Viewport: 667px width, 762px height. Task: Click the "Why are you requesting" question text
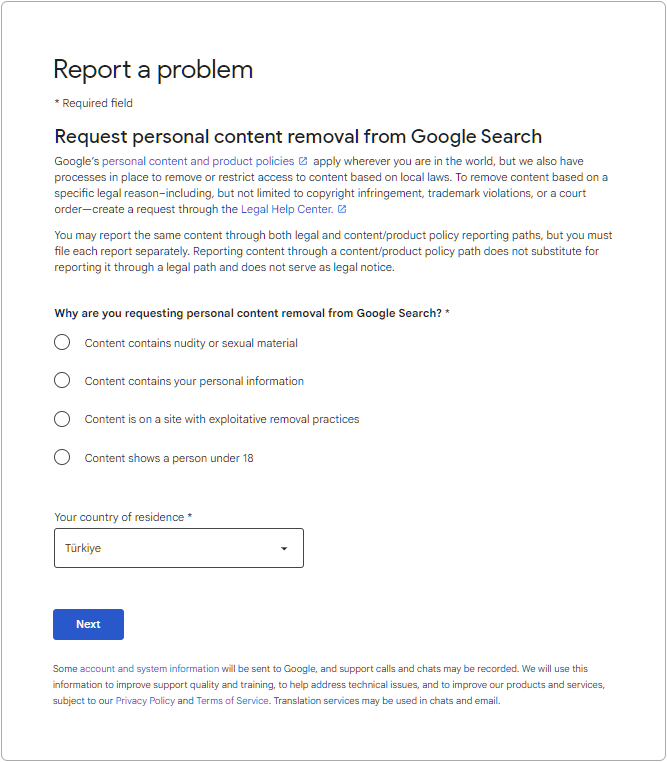click(252, 313)
